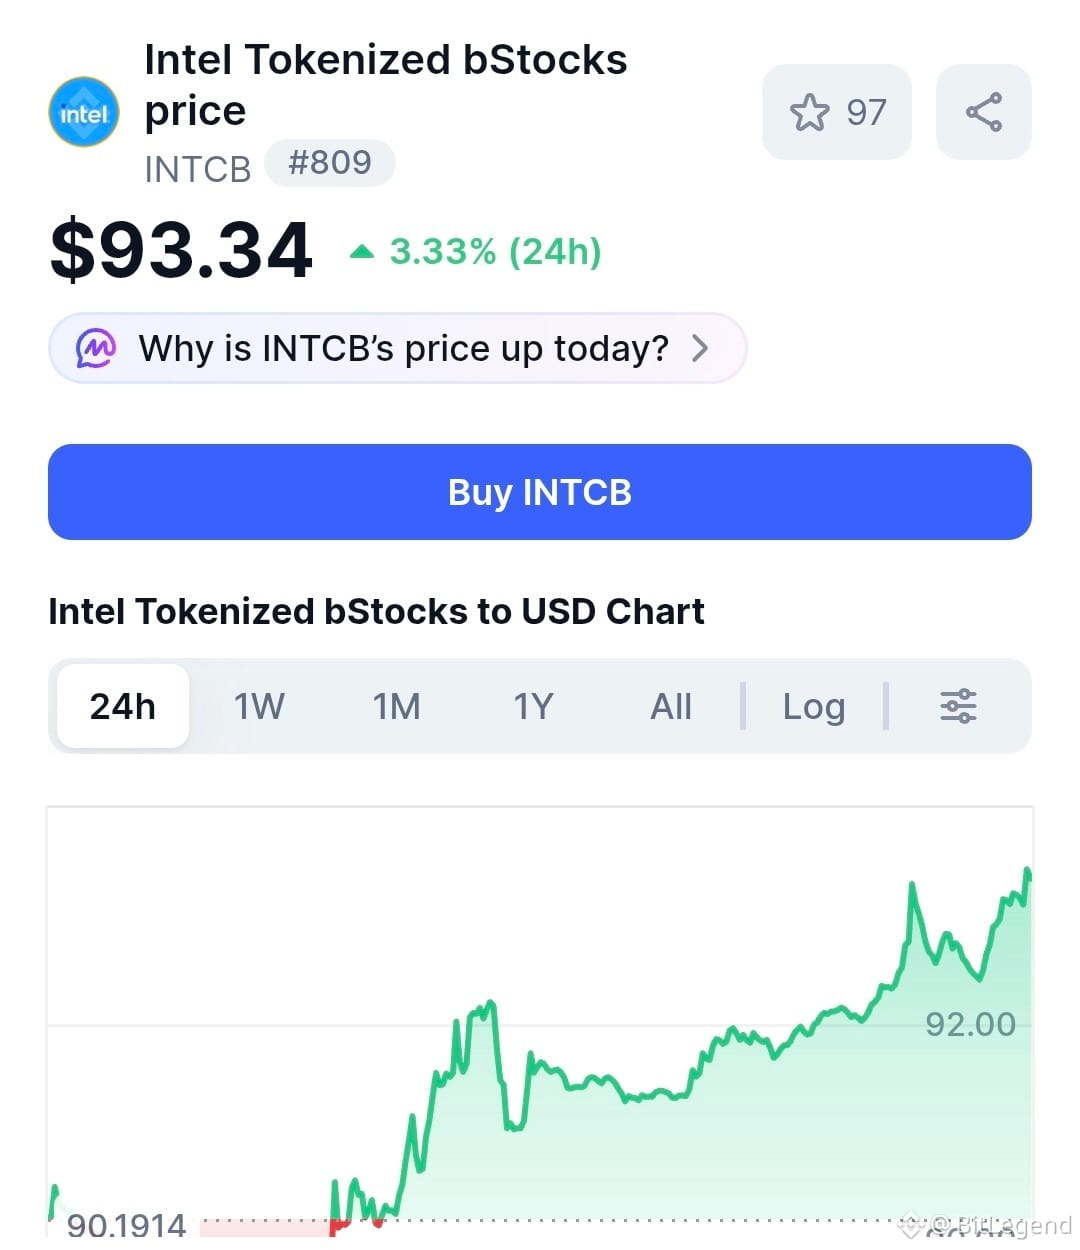Click the 3.33% (24h) change label
This screenshot has height=1250, width=1080.
pyautogui.click(x=495, y=251)
